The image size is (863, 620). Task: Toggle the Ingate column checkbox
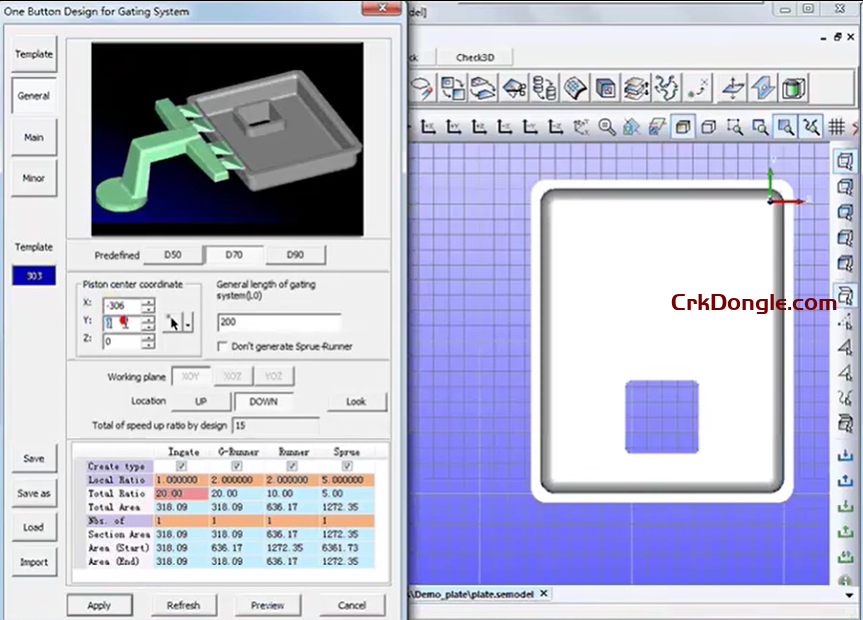181,466
